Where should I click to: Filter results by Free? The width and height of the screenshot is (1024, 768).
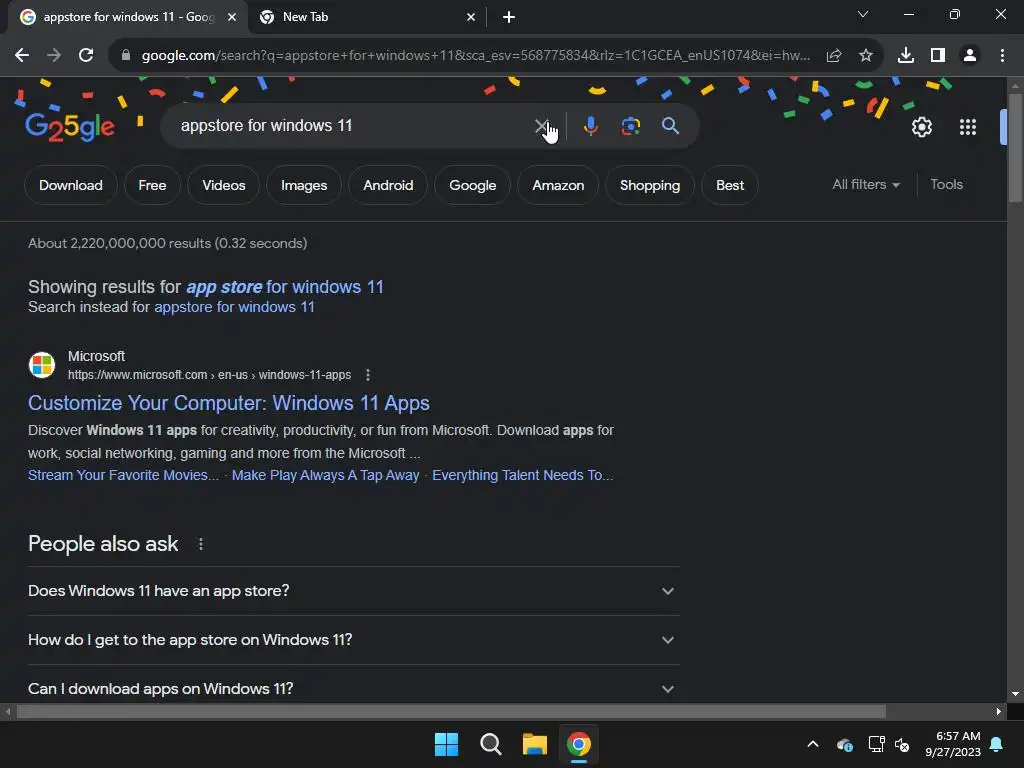pos(152,185)
